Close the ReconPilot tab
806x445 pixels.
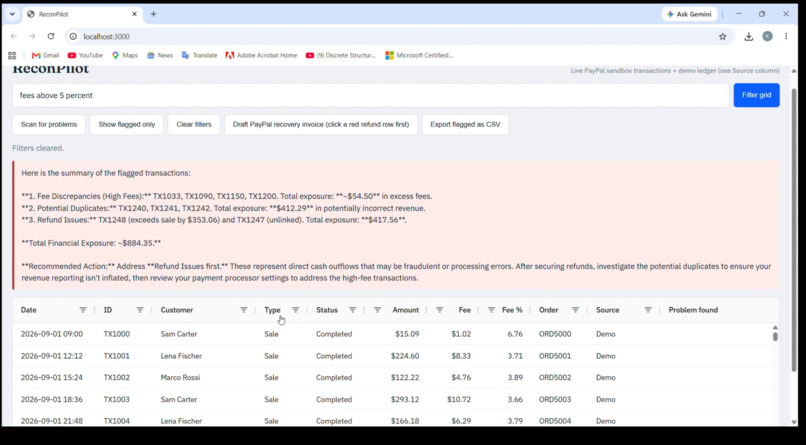134,14
